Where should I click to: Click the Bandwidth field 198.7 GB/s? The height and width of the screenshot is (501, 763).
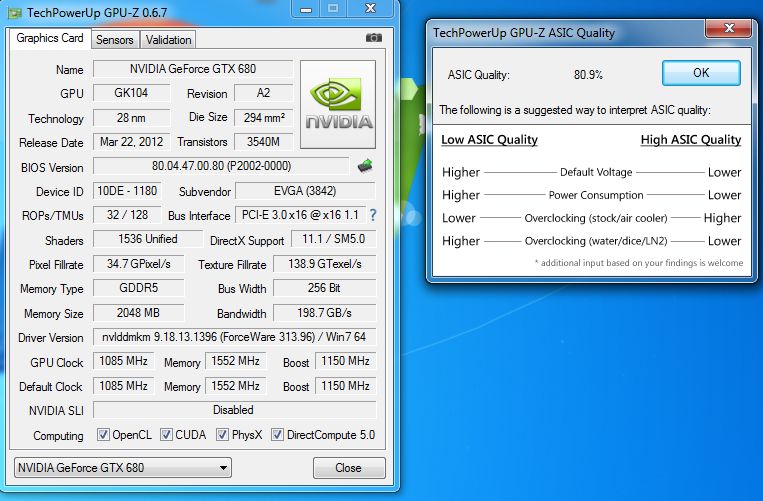(x=325, y=313)
